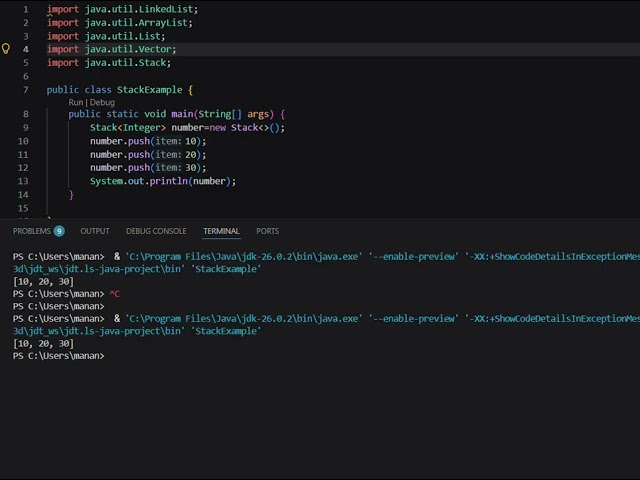Switch to the OUTPUT tab

click(95, 231)
